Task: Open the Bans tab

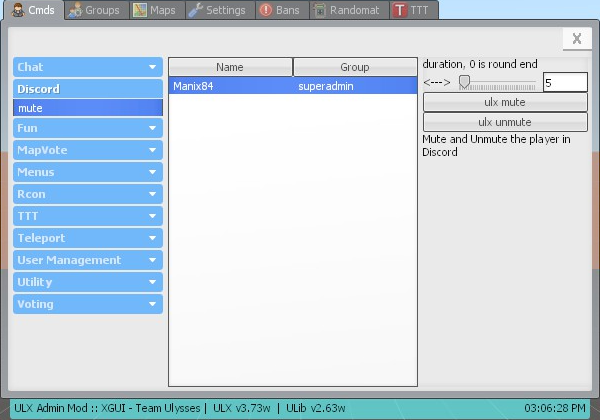Action: point(280,10)
